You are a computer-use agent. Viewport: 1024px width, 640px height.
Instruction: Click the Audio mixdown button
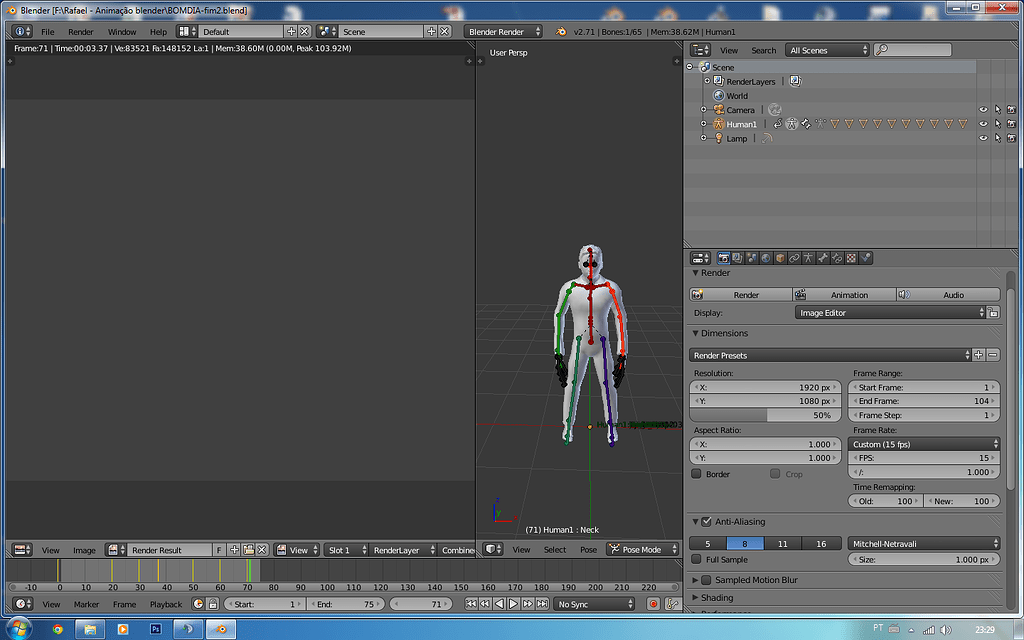click(x=948, y=295)
